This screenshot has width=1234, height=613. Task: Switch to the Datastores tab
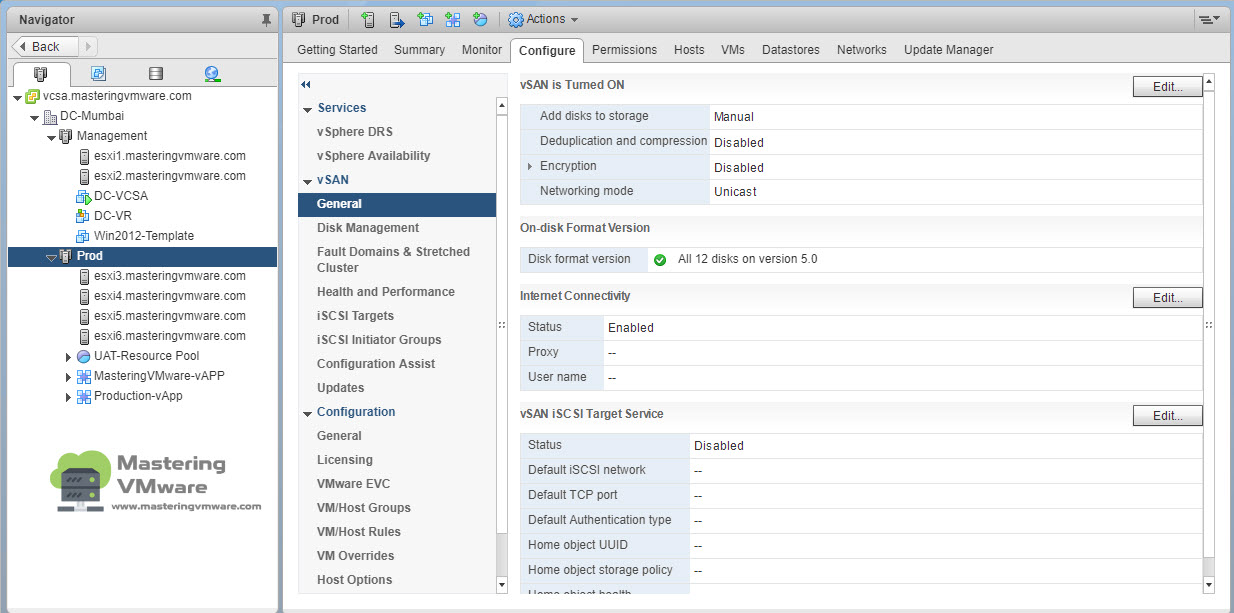[790, 50]
